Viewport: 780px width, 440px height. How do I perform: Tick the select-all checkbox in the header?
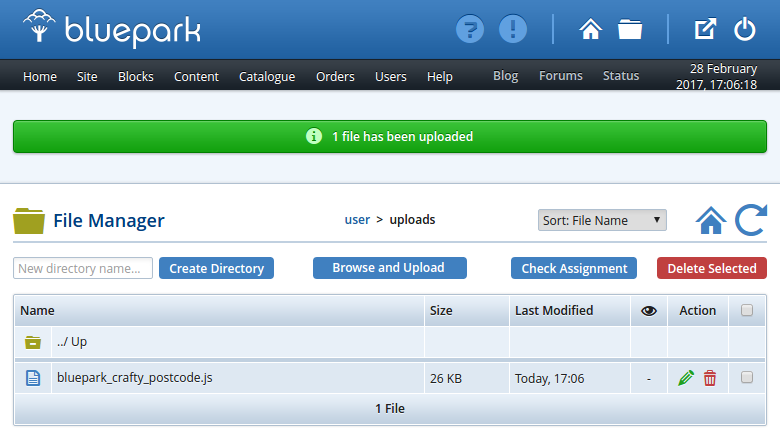(747, 310)
